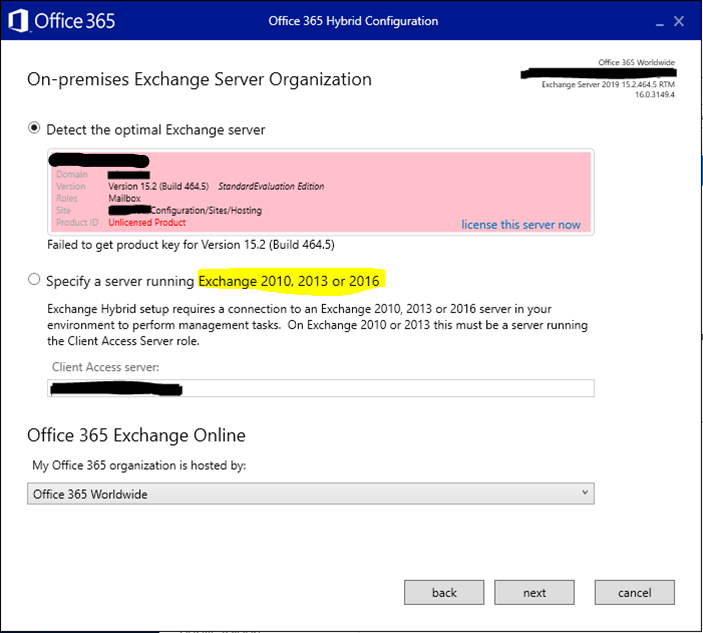Click the 'Client Access server:' label
Viewport: 703px width, 633px height.
pos(105,367)
